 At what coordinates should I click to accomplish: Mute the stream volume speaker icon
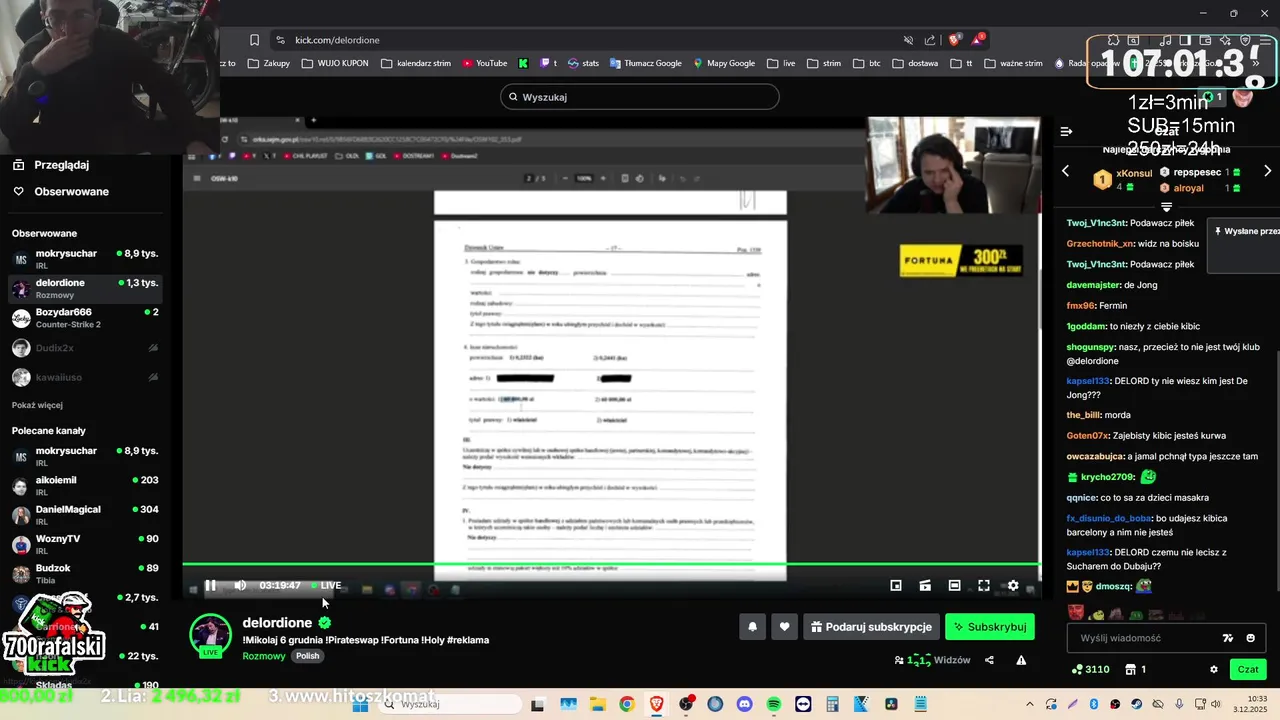pos(240,585)
